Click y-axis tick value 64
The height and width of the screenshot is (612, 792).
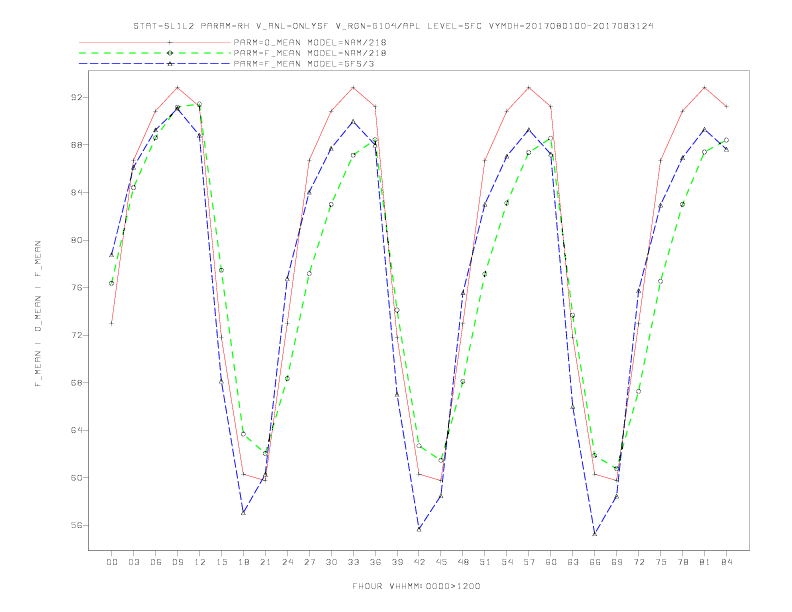click(x=76, y=430)
